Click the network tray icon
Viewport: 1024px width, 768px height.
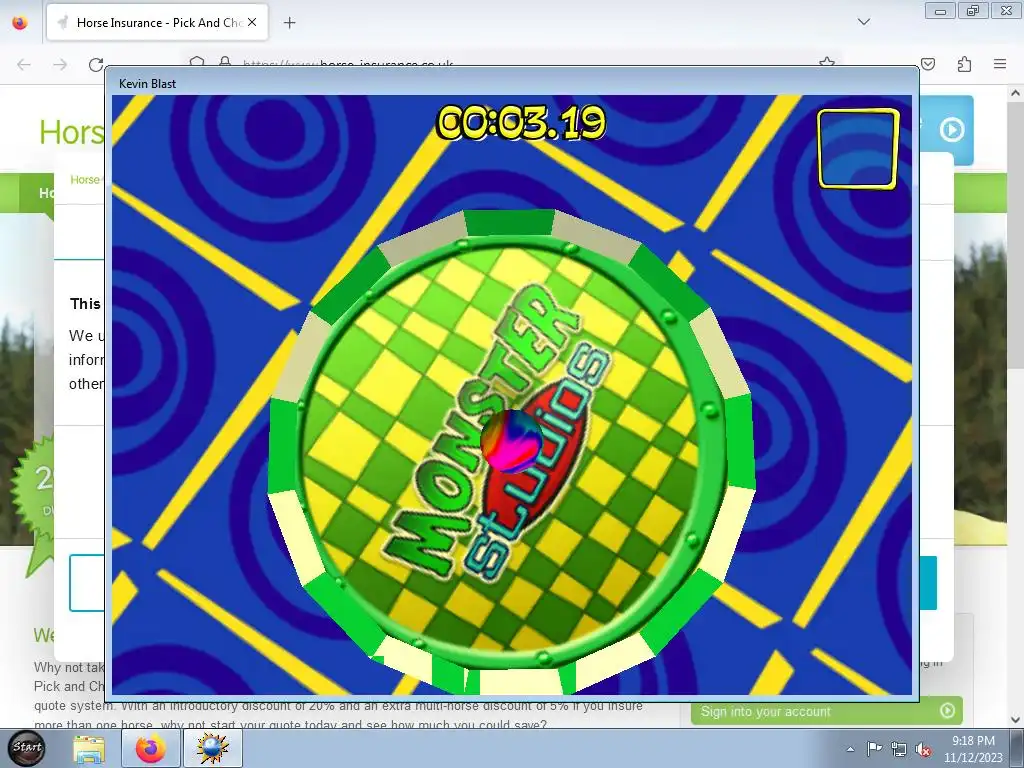(899, 749)
